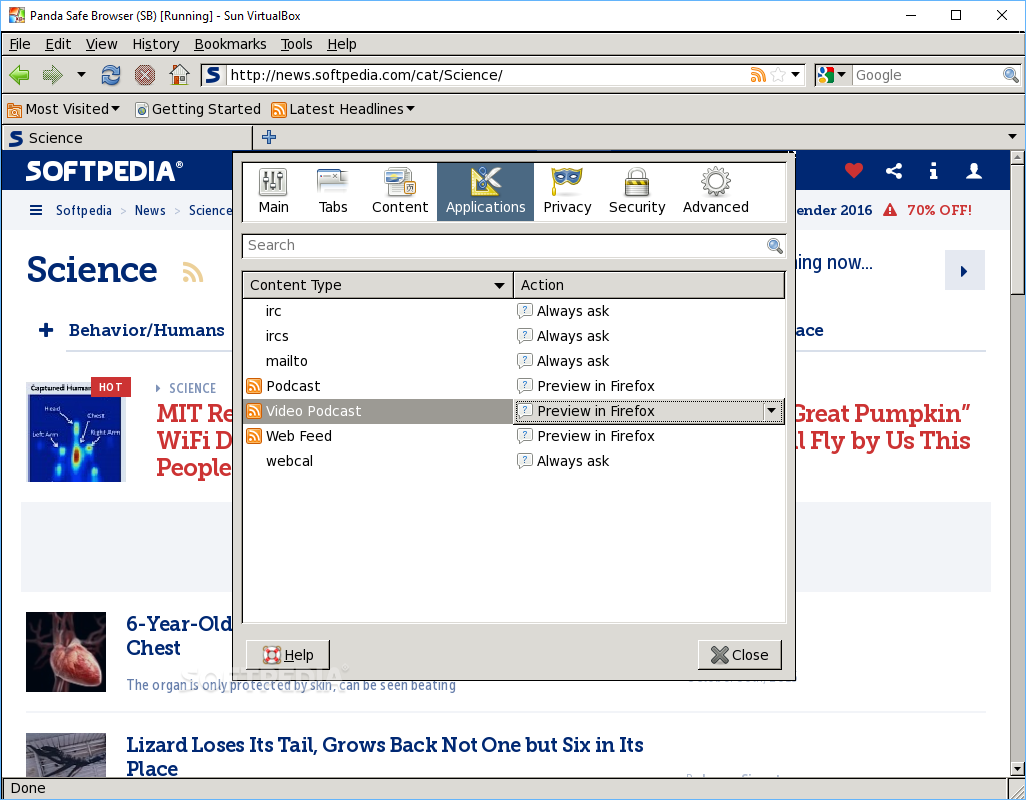Viewport: 1026px width, 800px height.
Task: Click the page vertical scrollbar thumb
Action: point(1017,229)
